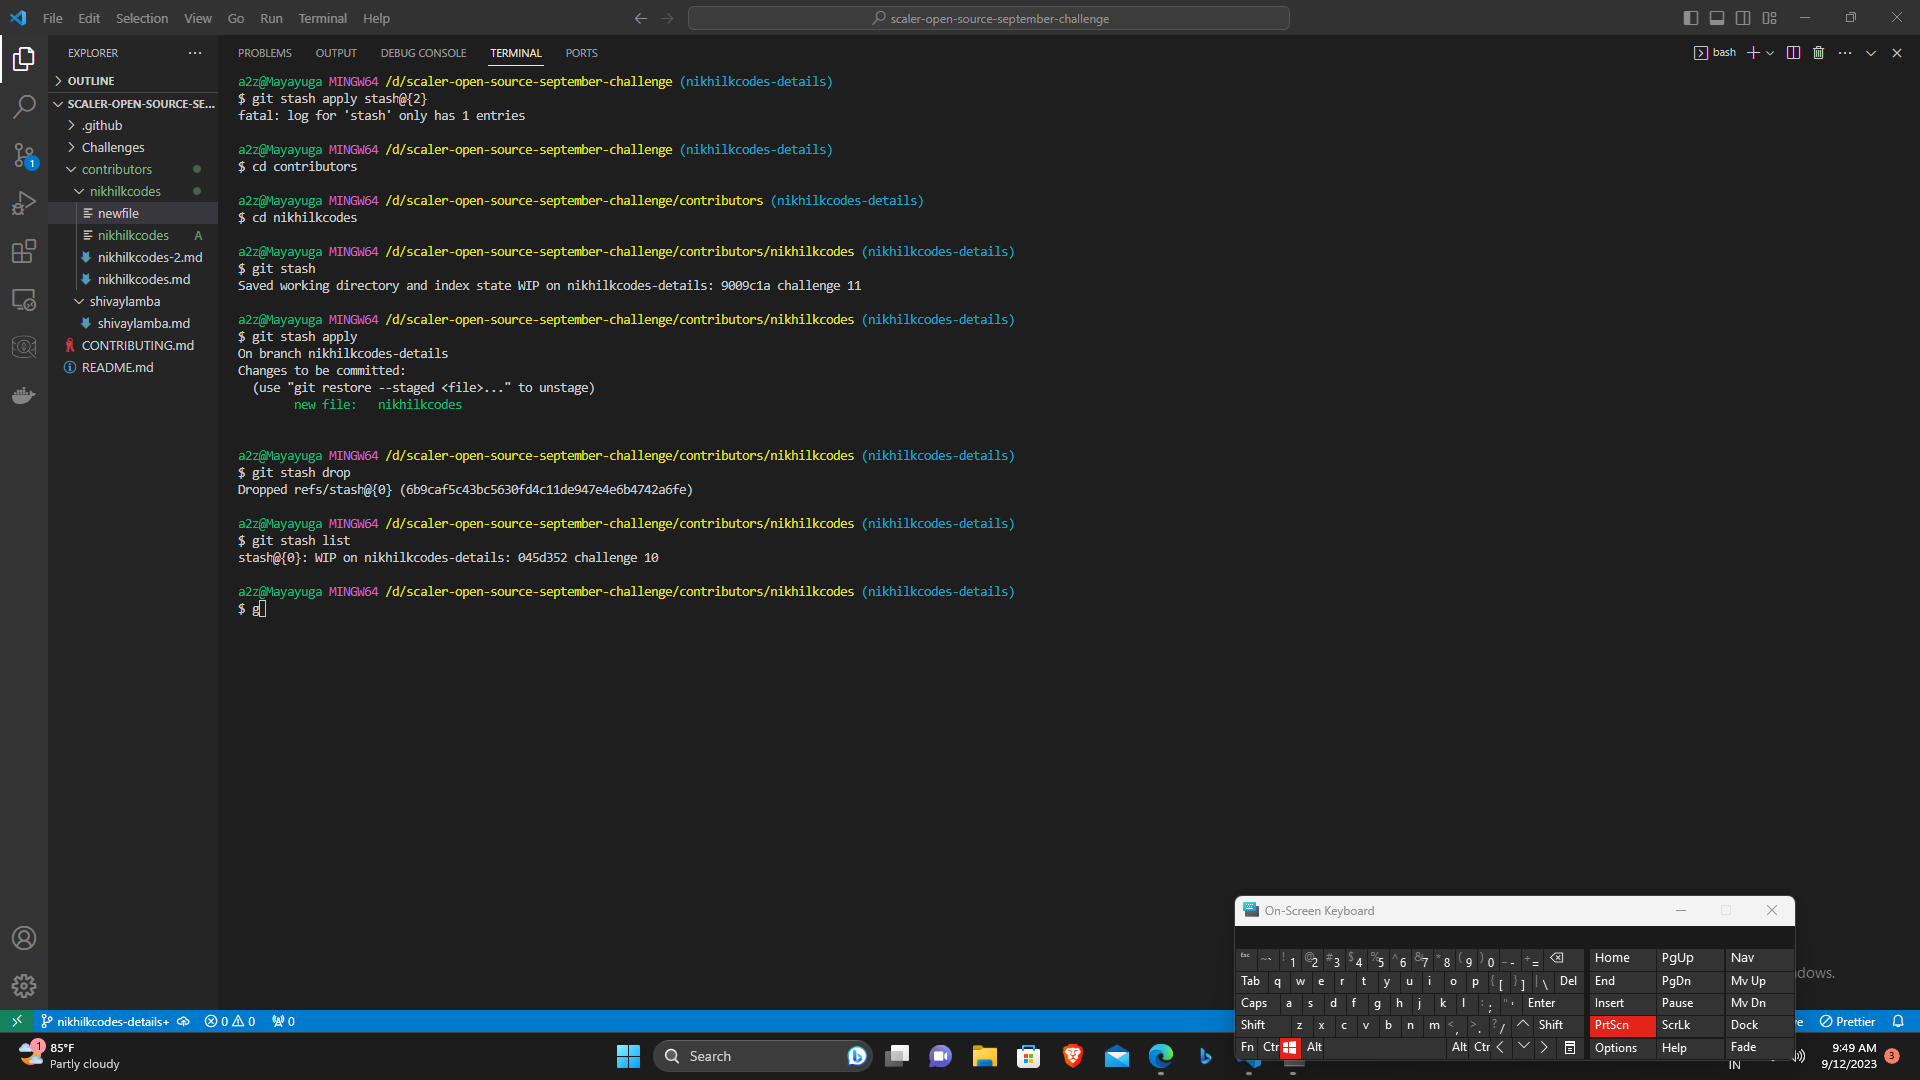This screenshot has width=1920, height=1080.
Task: Open the Search view in the activity bar
Action: (24, 106)
